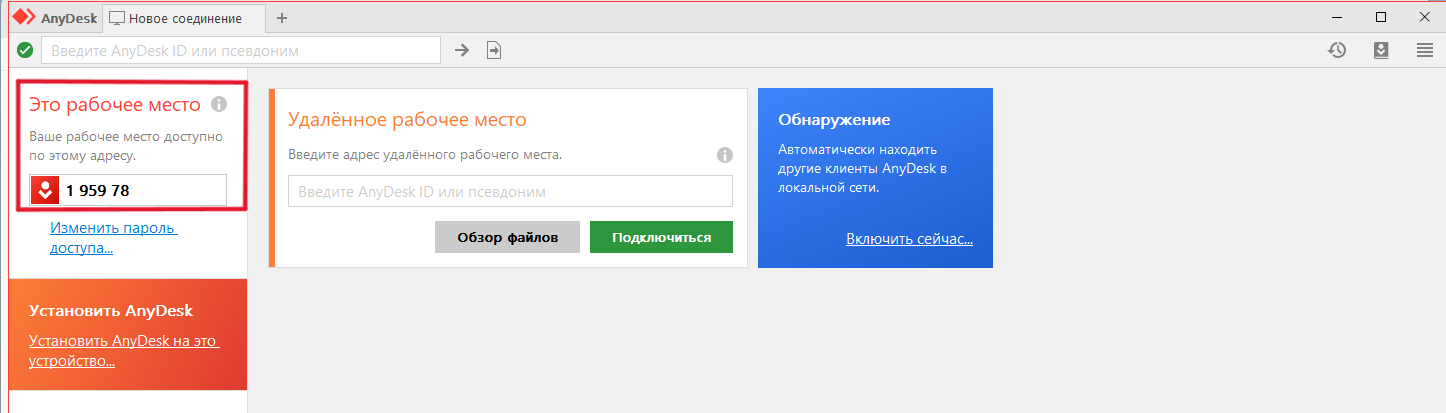Focus the remote desk address input field

[510, 191]
